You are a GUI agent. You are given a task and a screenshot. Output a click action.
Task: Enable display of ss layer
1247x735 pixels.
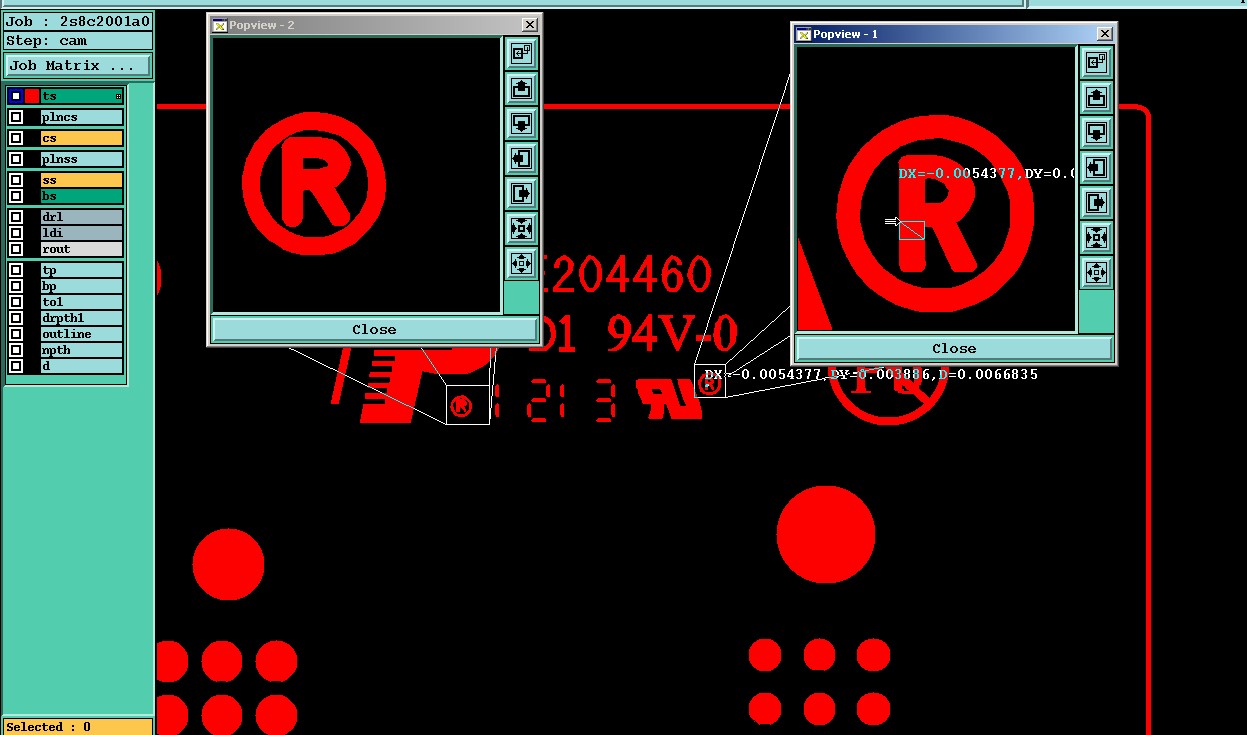tap(16, 180)
